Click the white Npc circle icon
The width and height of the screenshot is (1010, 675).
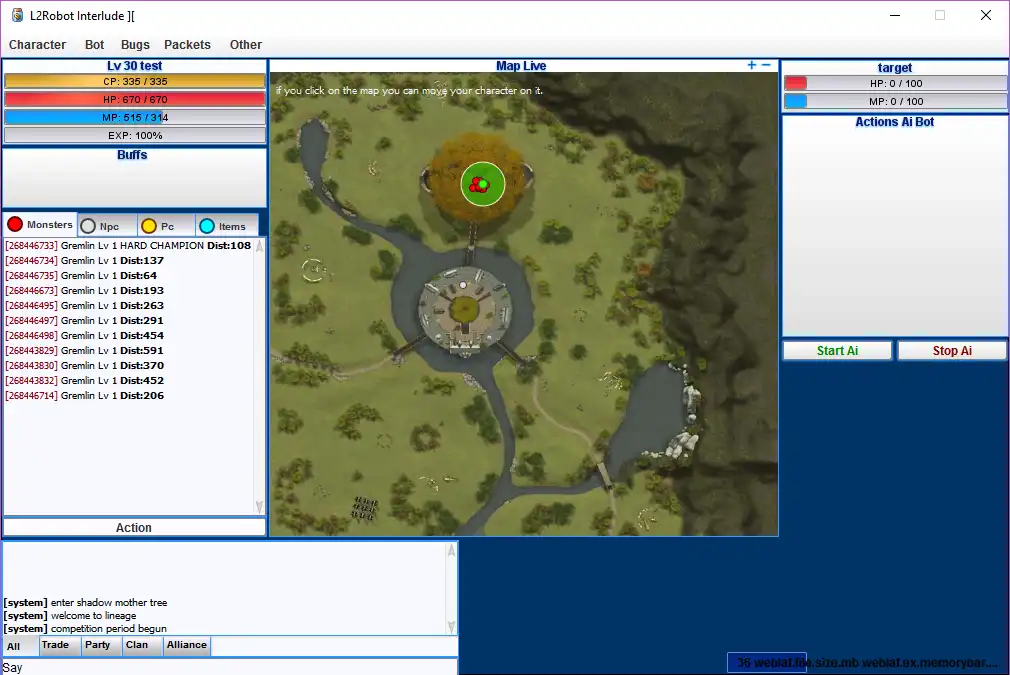88,226
